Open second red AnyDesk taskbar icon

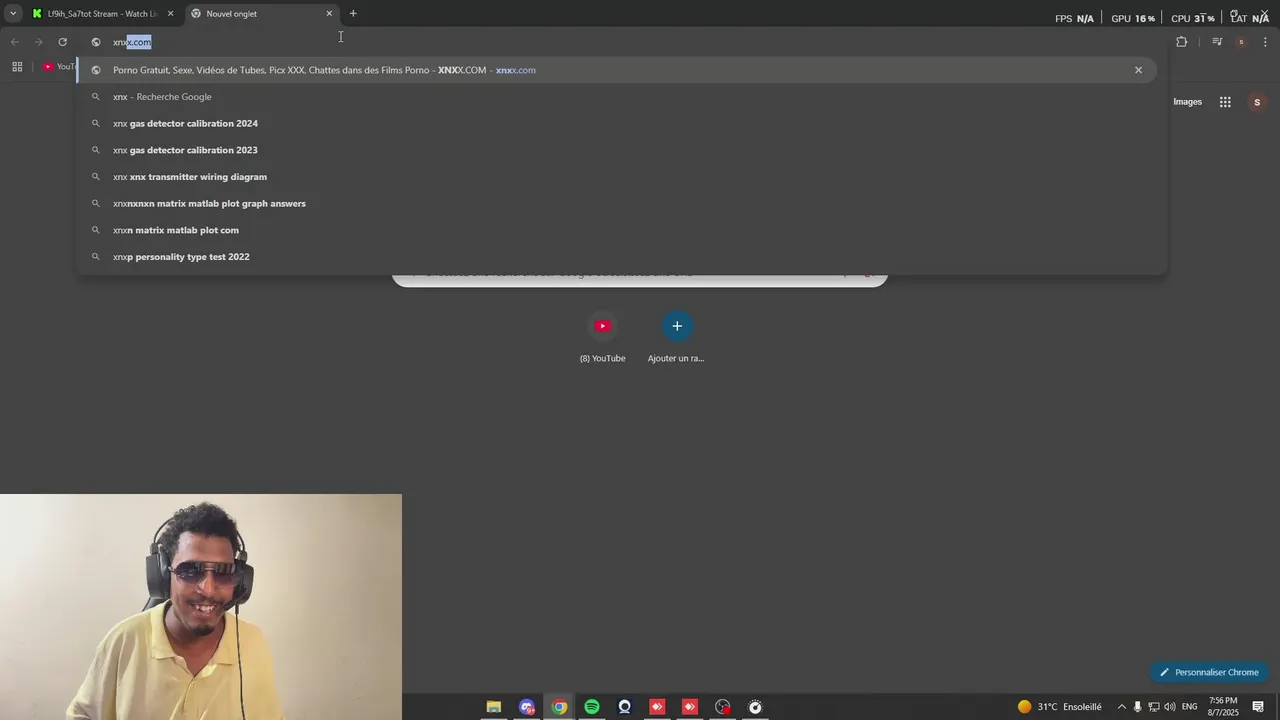[x=690, y=707]
